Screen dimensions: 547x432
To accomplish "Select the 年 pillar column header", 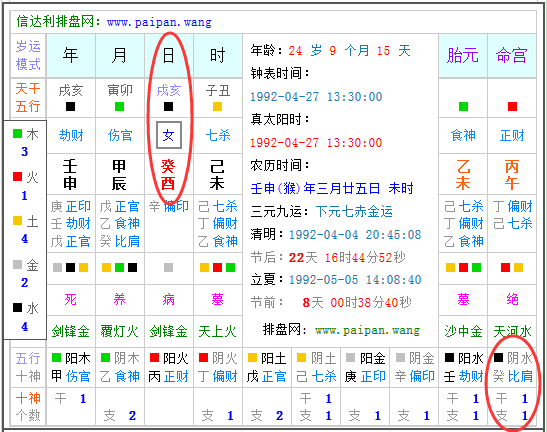I will pos(70,55).
